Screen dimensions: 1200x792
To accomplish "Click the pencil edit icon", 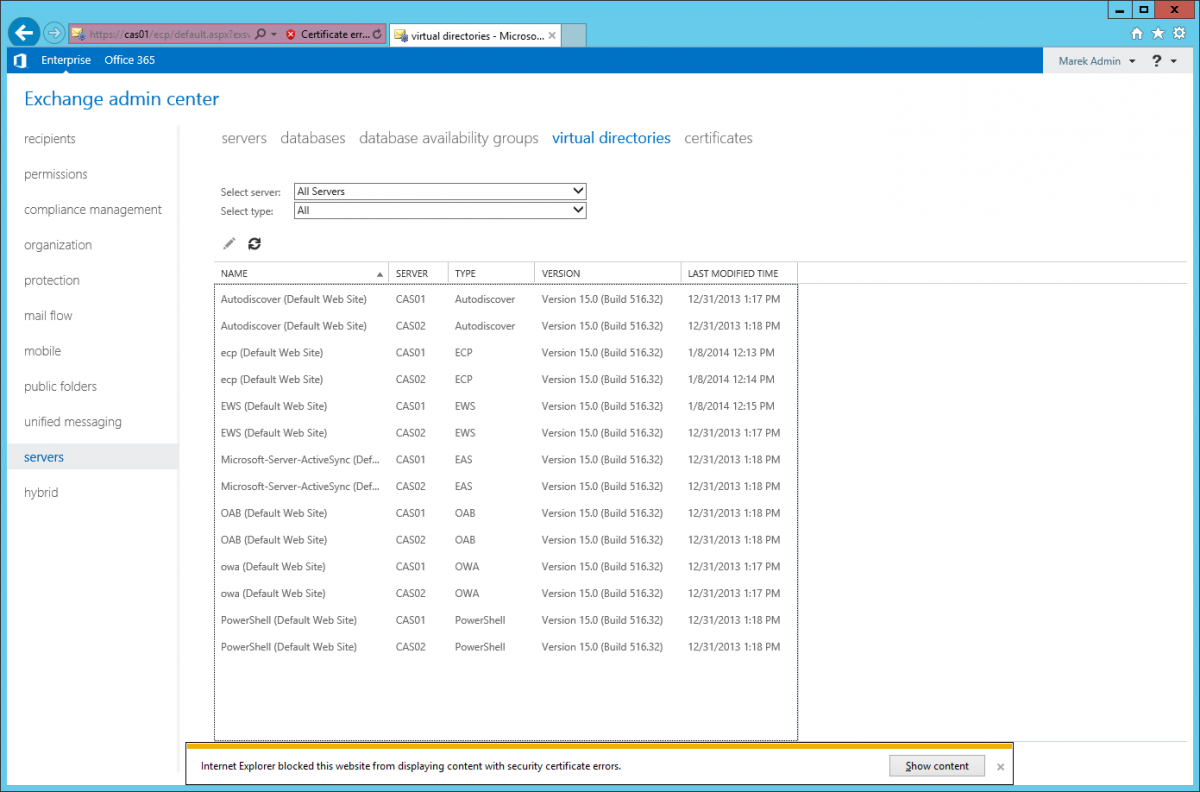I will pos(229,243).
